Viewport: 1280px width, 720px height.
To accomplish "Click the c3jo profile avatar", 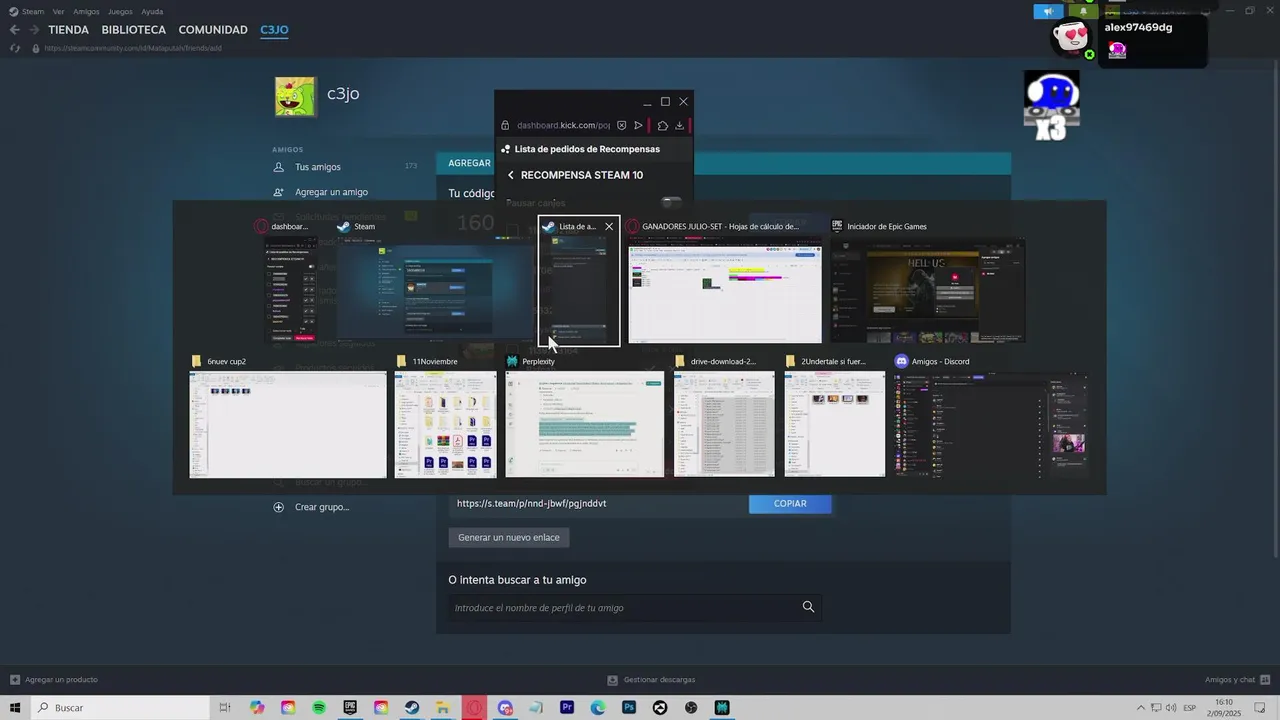I will point(295,96).
